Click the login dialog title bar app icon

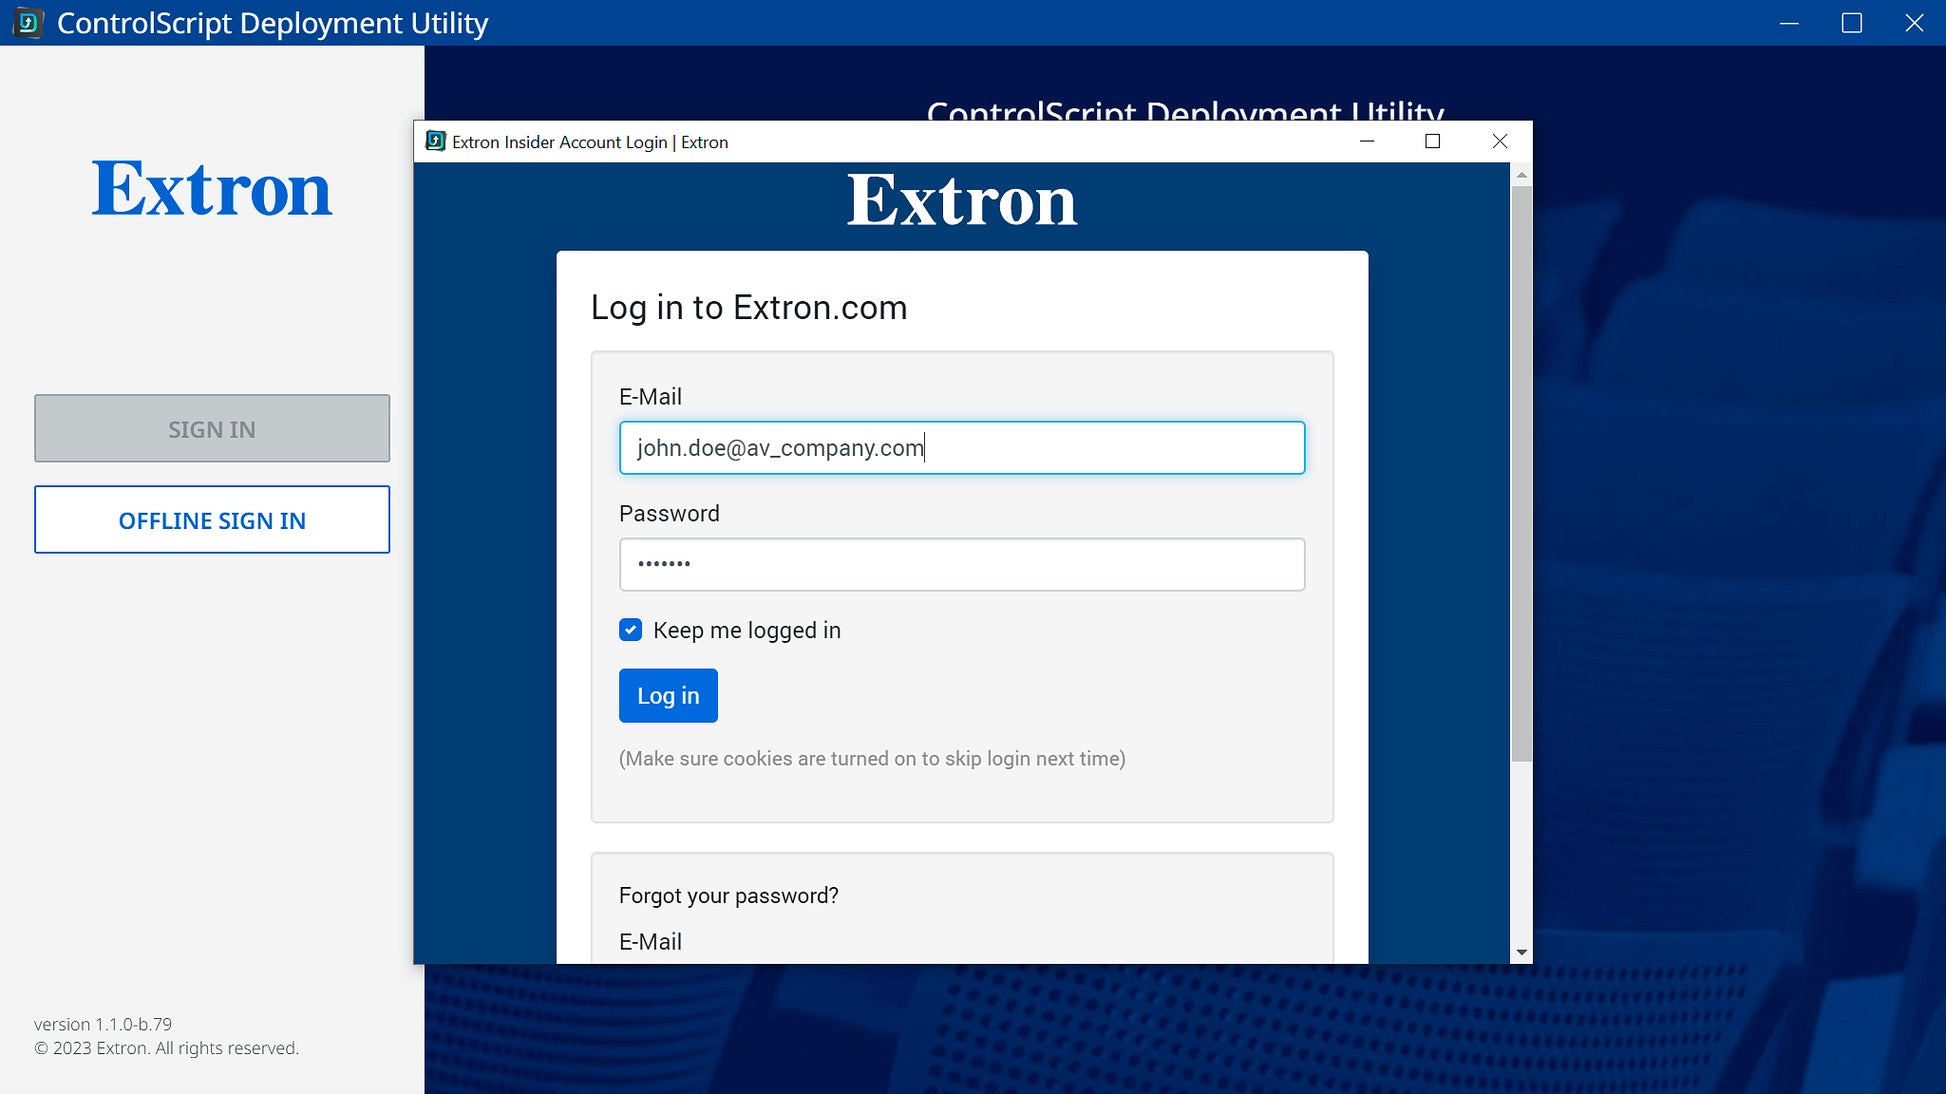point(435,141)
